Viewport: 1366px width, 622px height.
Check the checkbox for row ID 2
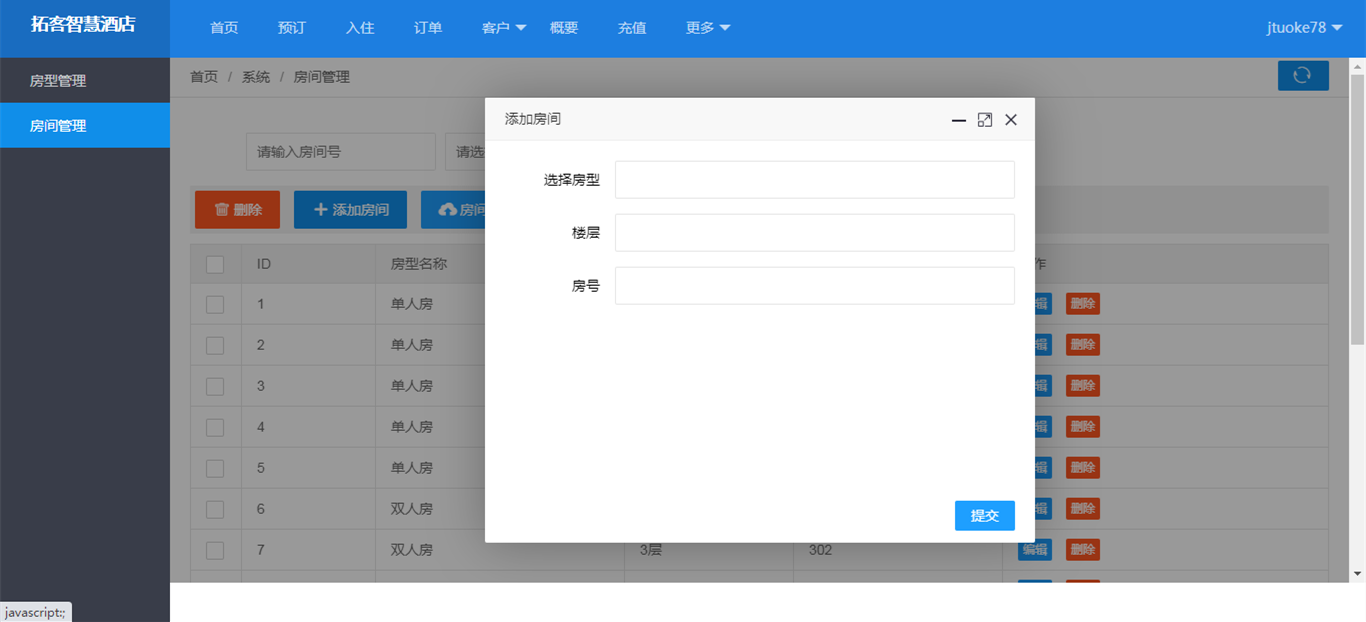pos(215,345)
